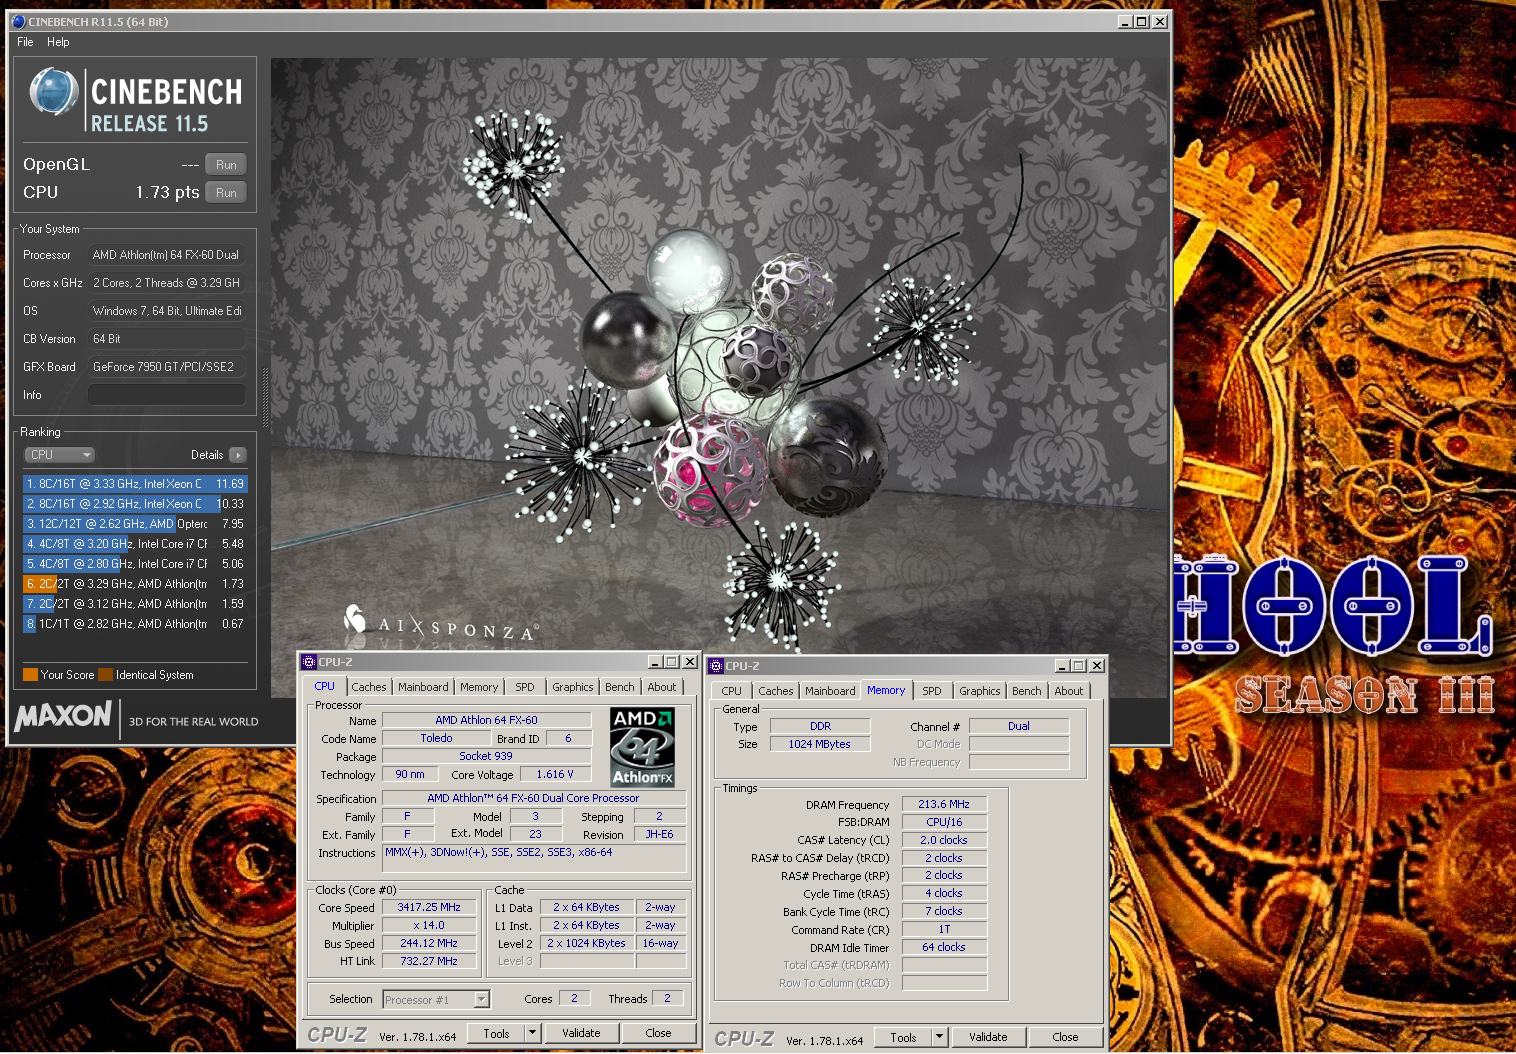The height and width of the screenshot is (1054, 1516).
Task: Run the OpenGL benchmark
Action: tap(226, 165)
